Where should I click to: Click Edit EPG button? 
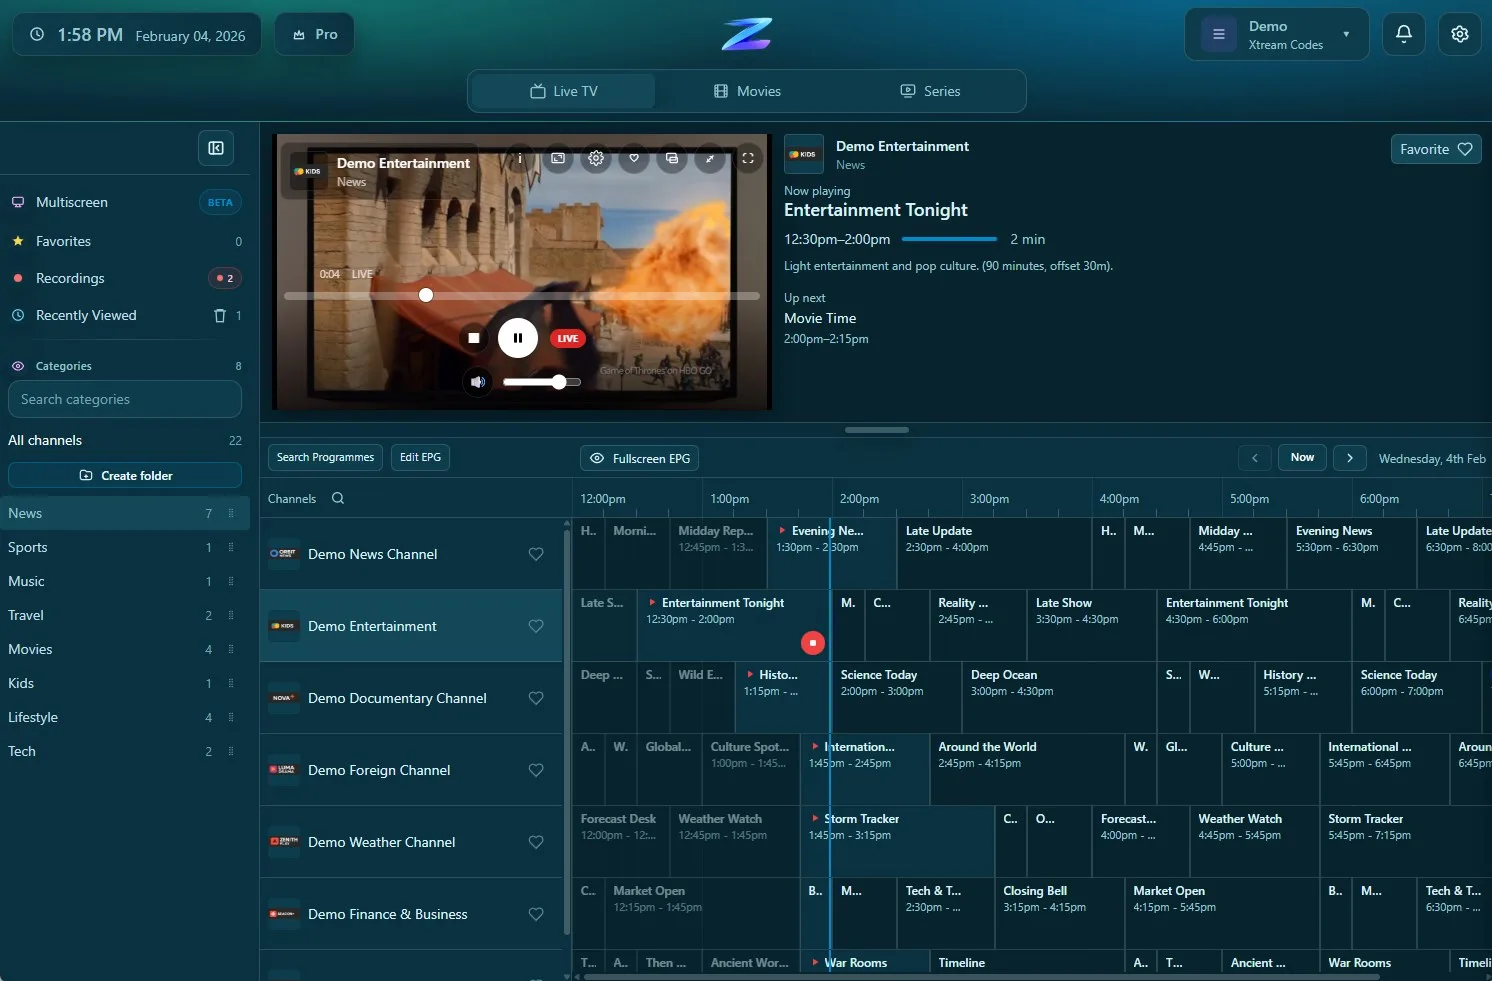(420, 457)
